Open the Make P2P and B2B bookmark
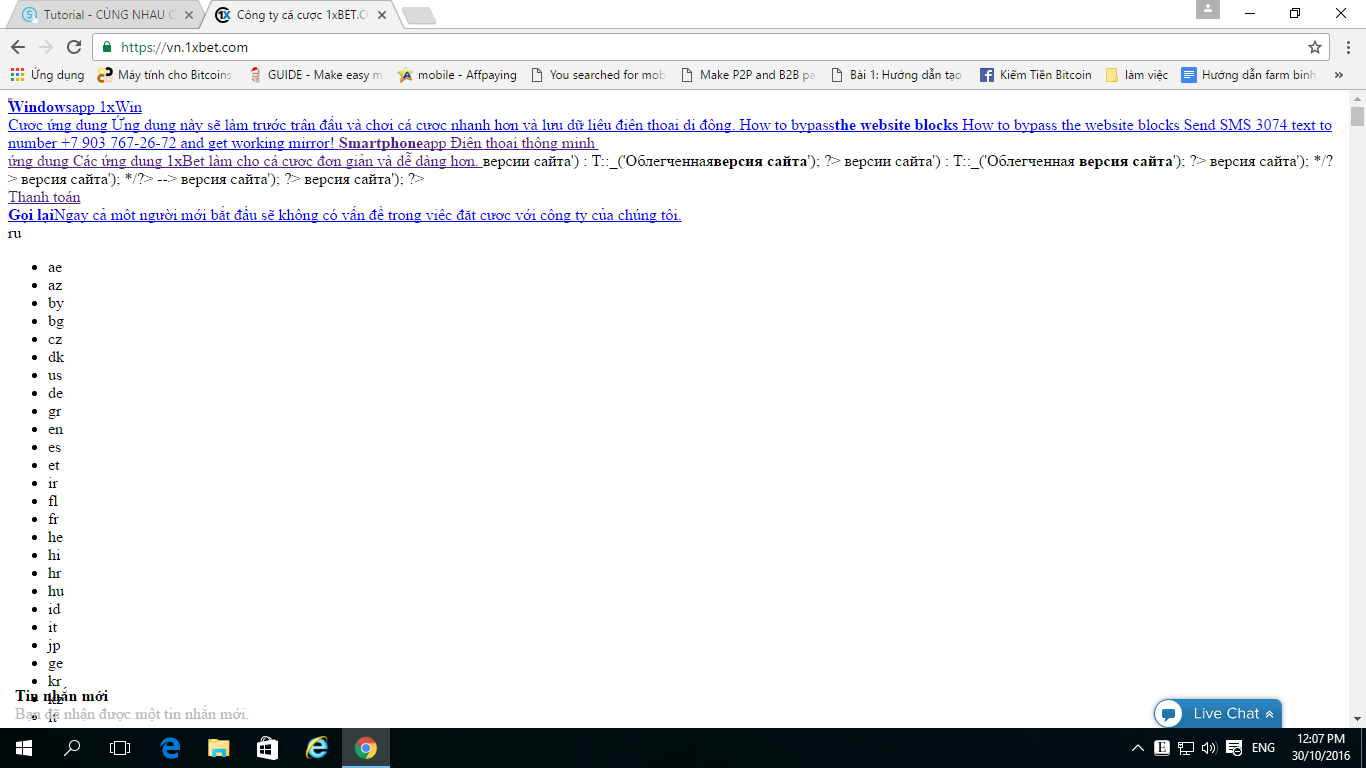The image size is (1366, 768). (748, 75)
